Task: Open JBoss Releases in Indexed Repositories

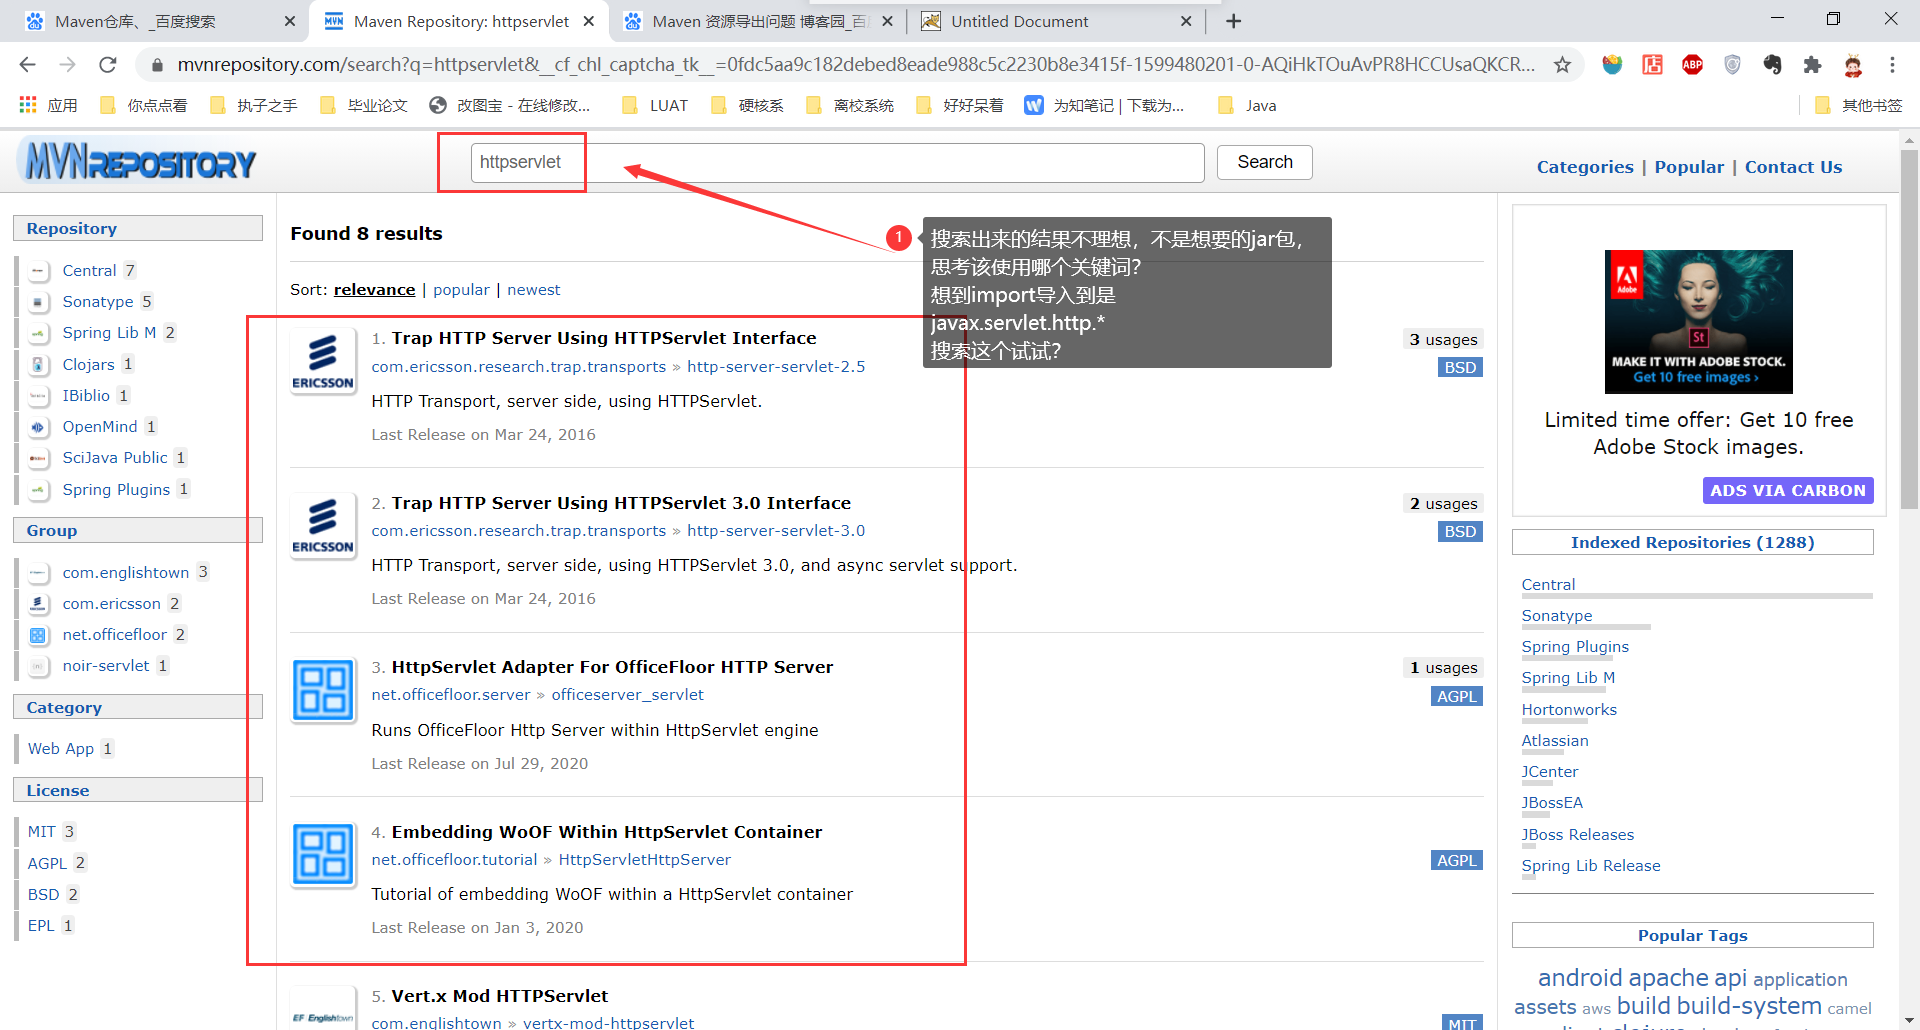Action: [x=1577, y=835]
